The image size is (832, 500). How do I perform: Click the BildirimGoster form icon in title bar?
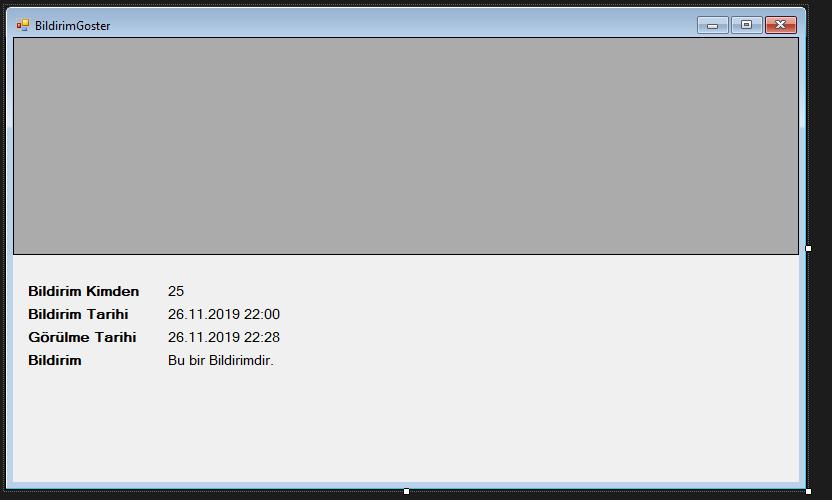click(22, 25)
